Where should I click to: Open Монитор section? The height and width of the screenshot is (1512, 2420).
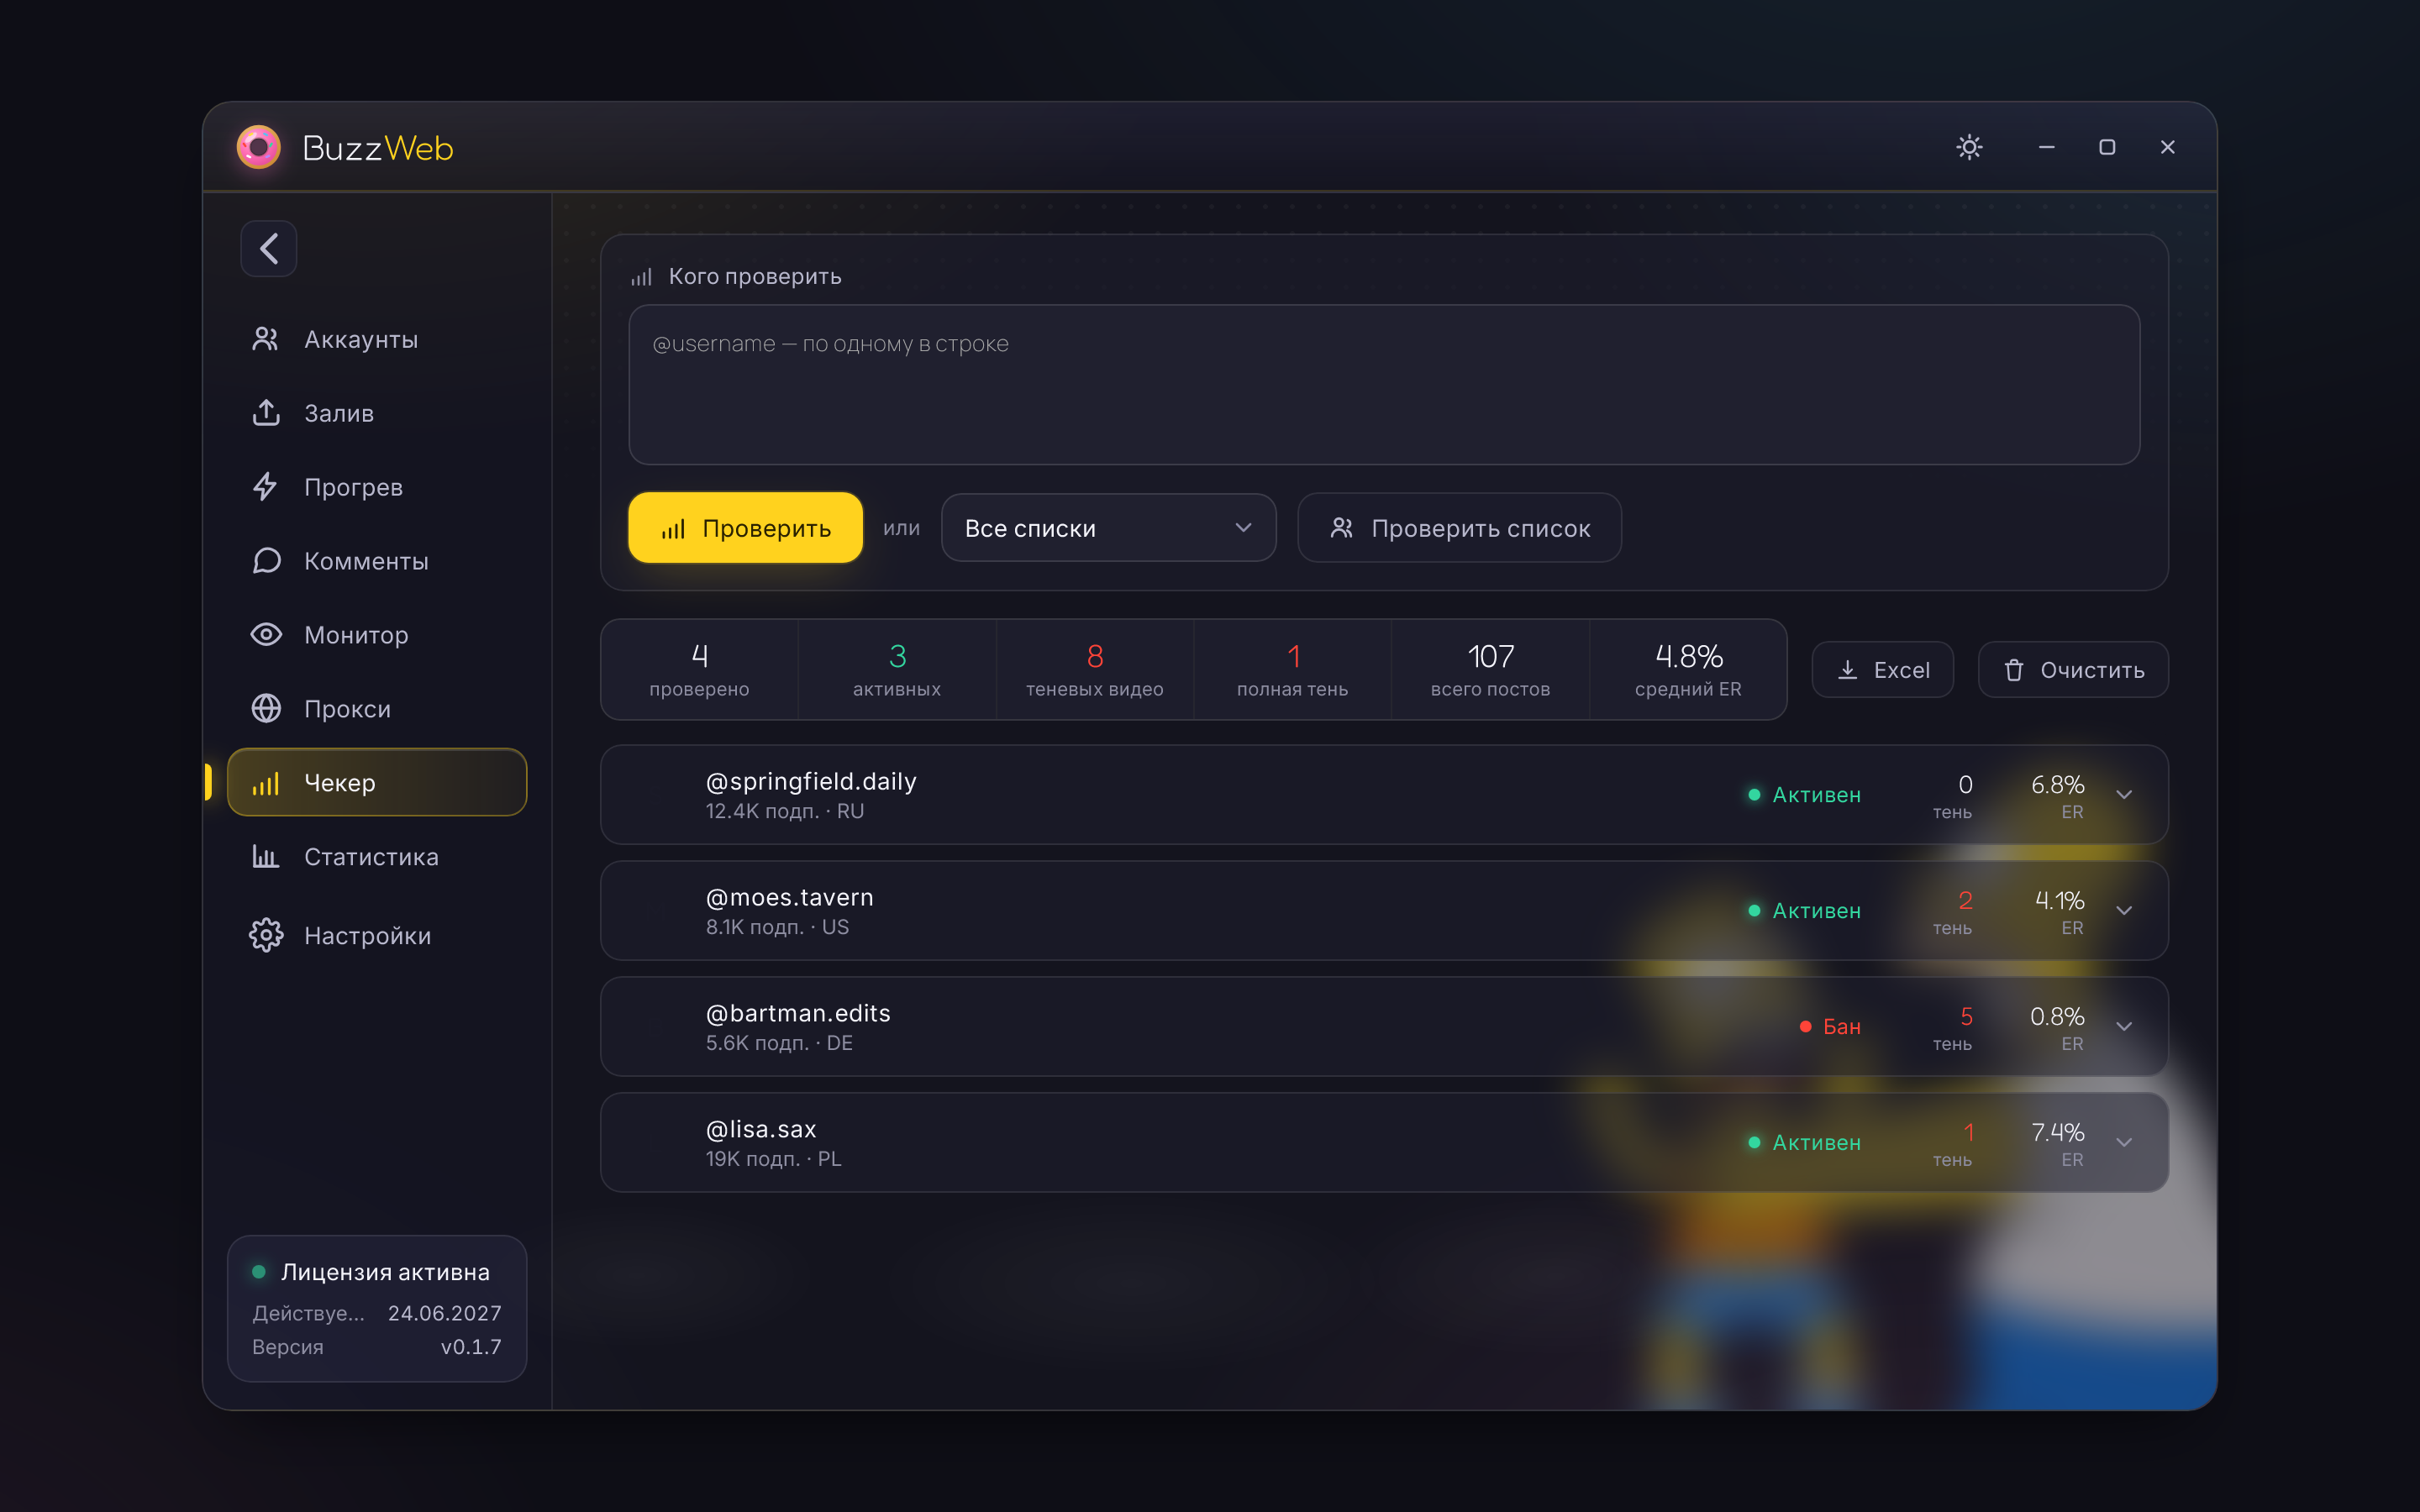pos(377,635)
